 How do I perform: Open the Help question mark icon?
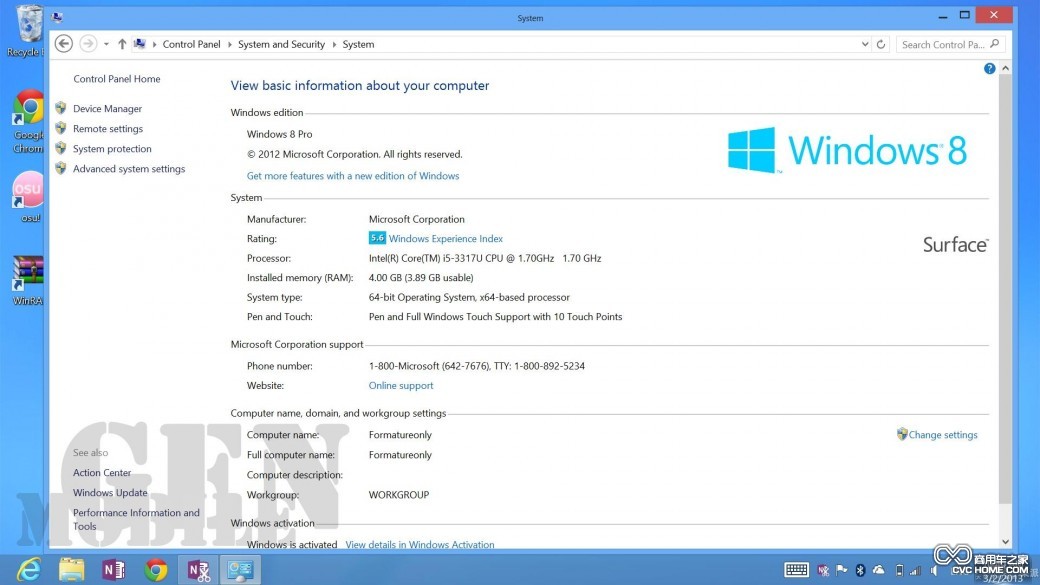989,68
